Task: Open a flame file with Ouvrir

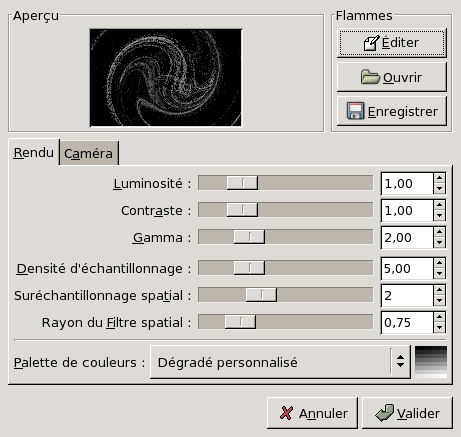Action: [392, 77]
